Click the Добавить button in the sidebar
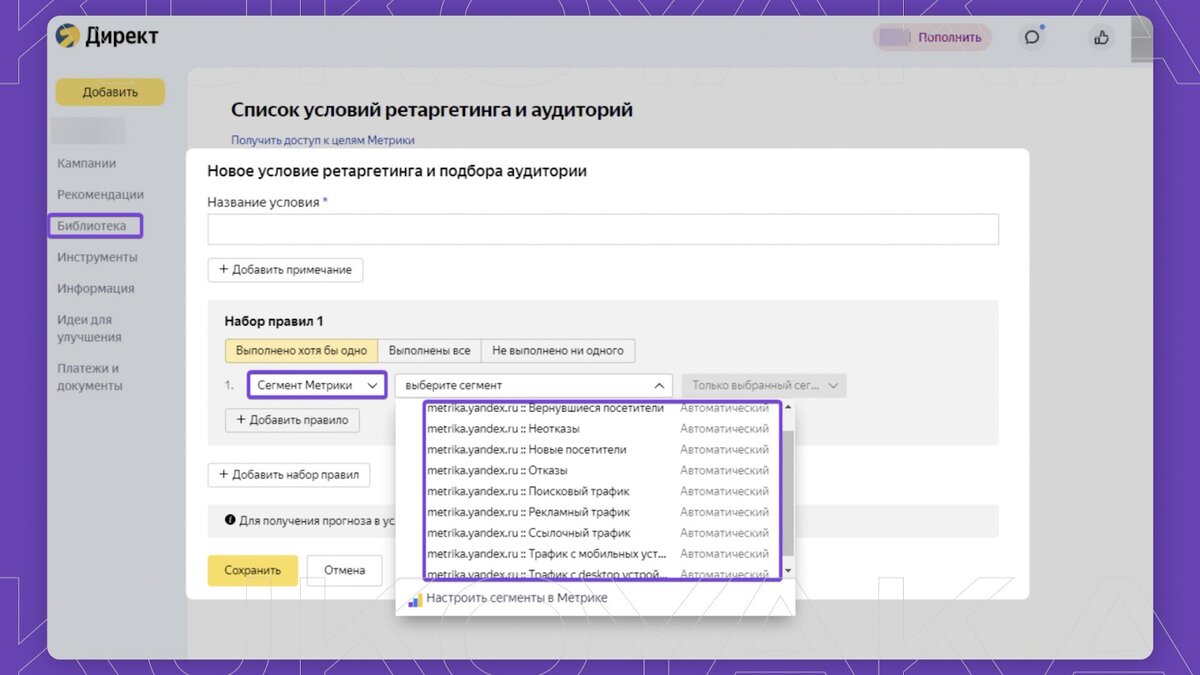 pos(110,92)
